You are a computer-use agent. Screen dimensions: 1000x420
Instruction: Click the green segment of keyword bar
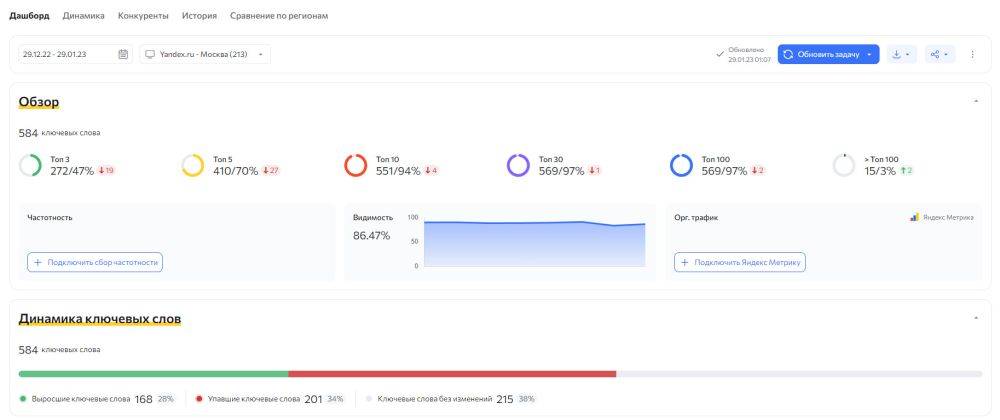pos(154,374)
